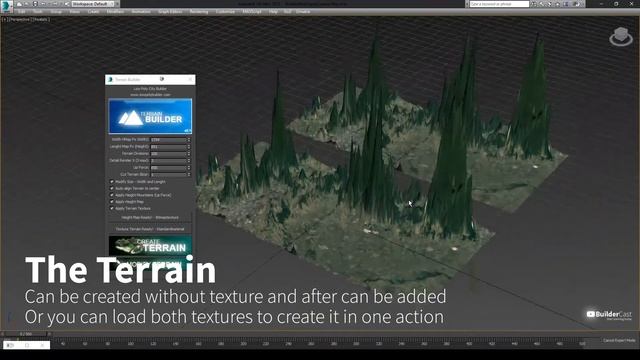Open the Help menu
The width and height of the screenshot is (640, 360).
(x=273, y=12)
